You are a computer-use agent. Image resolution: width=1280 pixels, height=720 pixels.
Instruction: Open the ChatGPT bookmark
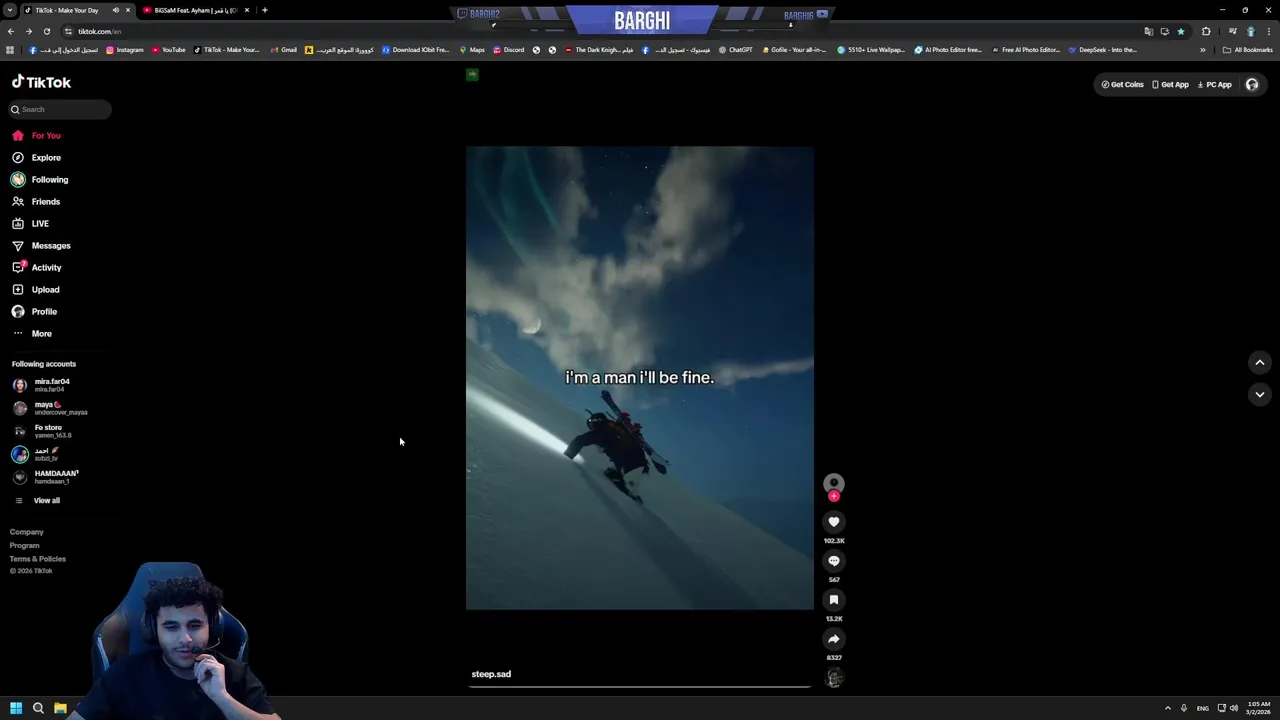[735, 50]
